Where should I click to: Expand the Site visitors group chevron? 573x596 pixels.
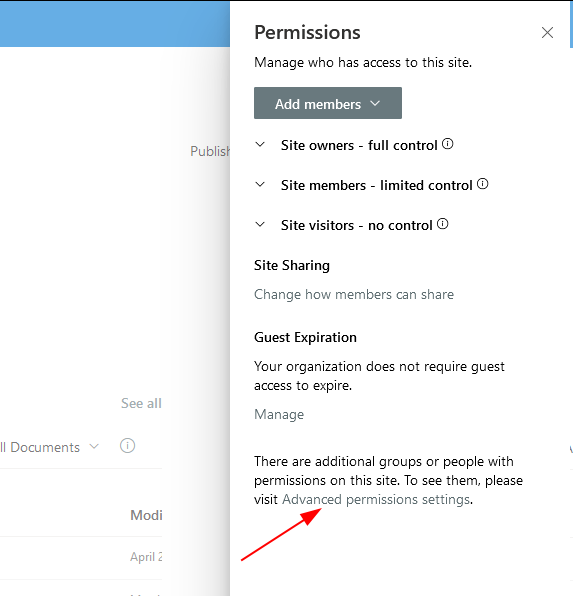260,224
